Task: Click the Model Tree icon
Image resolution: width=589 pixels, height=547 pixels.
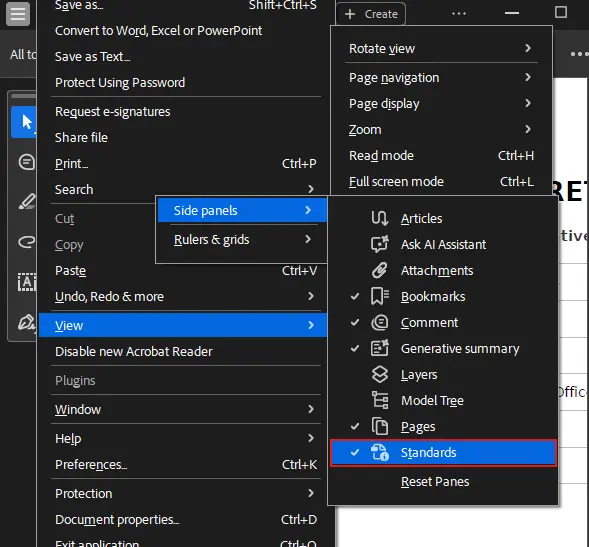Action: click(380, 400)
